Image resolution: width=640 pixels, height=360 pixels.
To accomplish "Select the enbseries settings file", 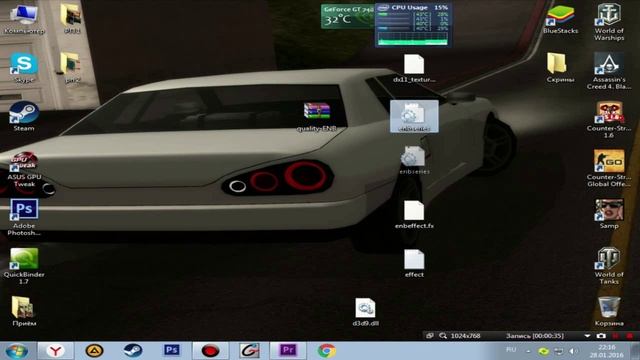I will pyautogui.click(x=414, y=161).
